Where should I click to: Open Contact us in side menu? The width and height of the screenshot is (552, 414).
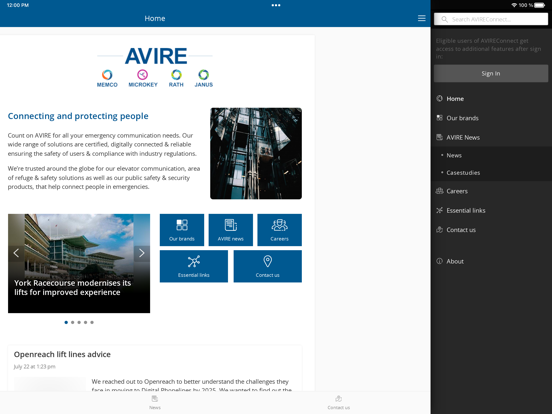[x=491, y=230]
